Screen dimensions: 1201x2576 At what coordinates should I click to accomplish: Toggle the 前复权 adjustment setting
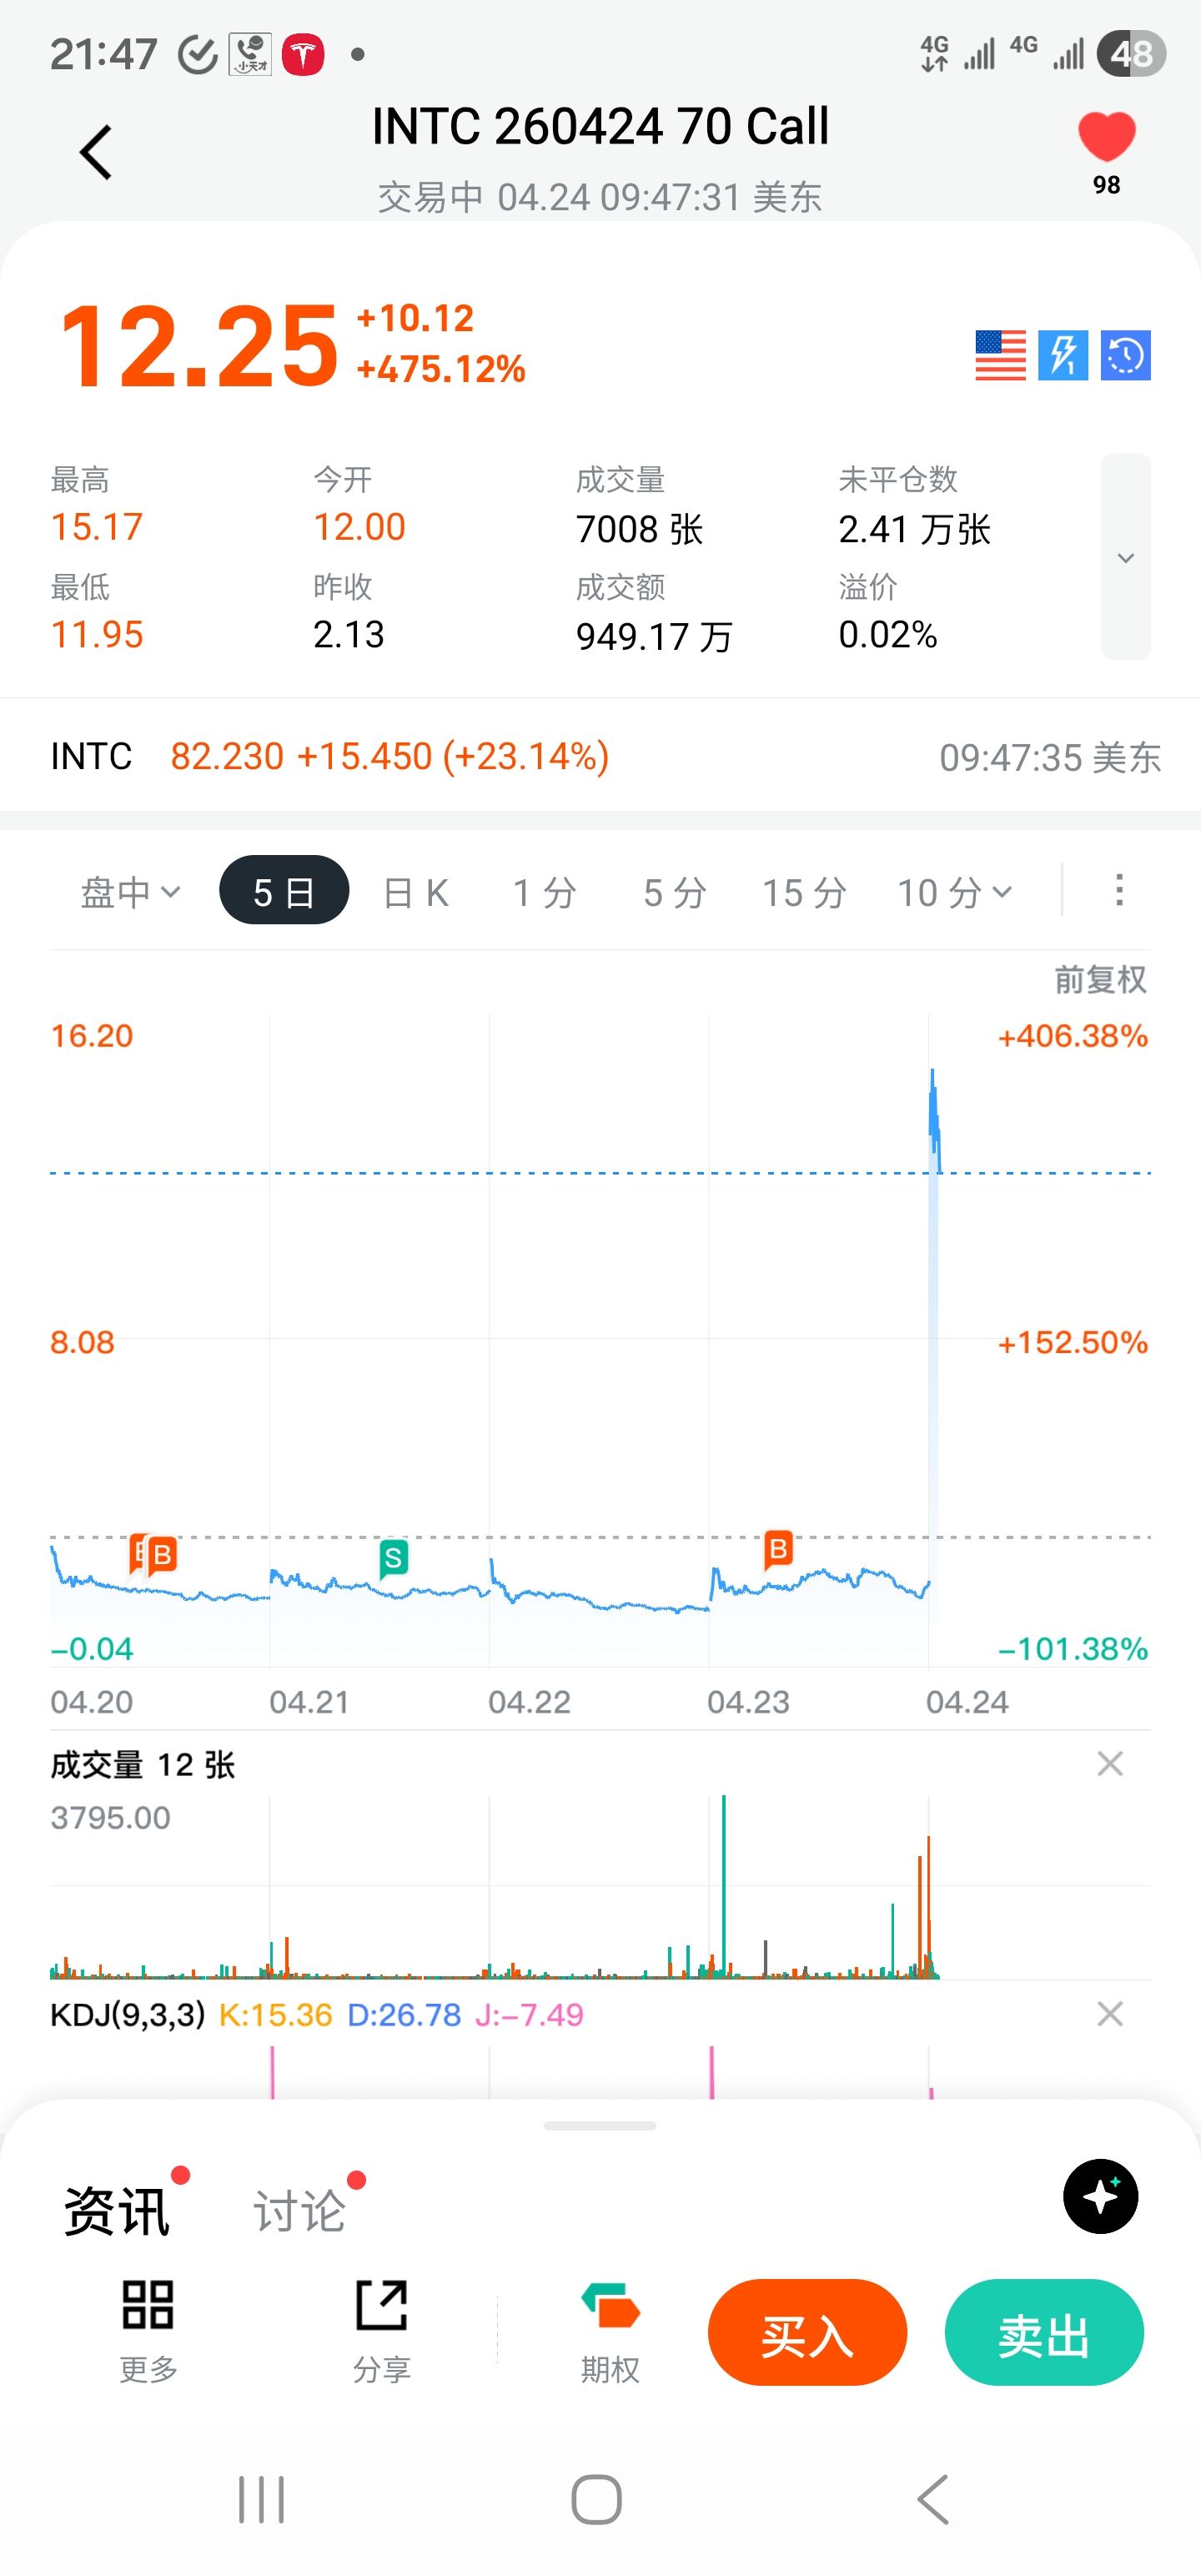click(1100, 979)
